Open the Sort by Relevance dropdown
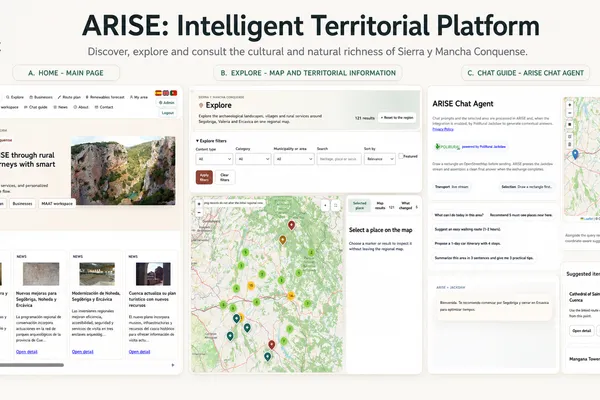The width and height of the screenshot is (600, 400). click(380, 159)
